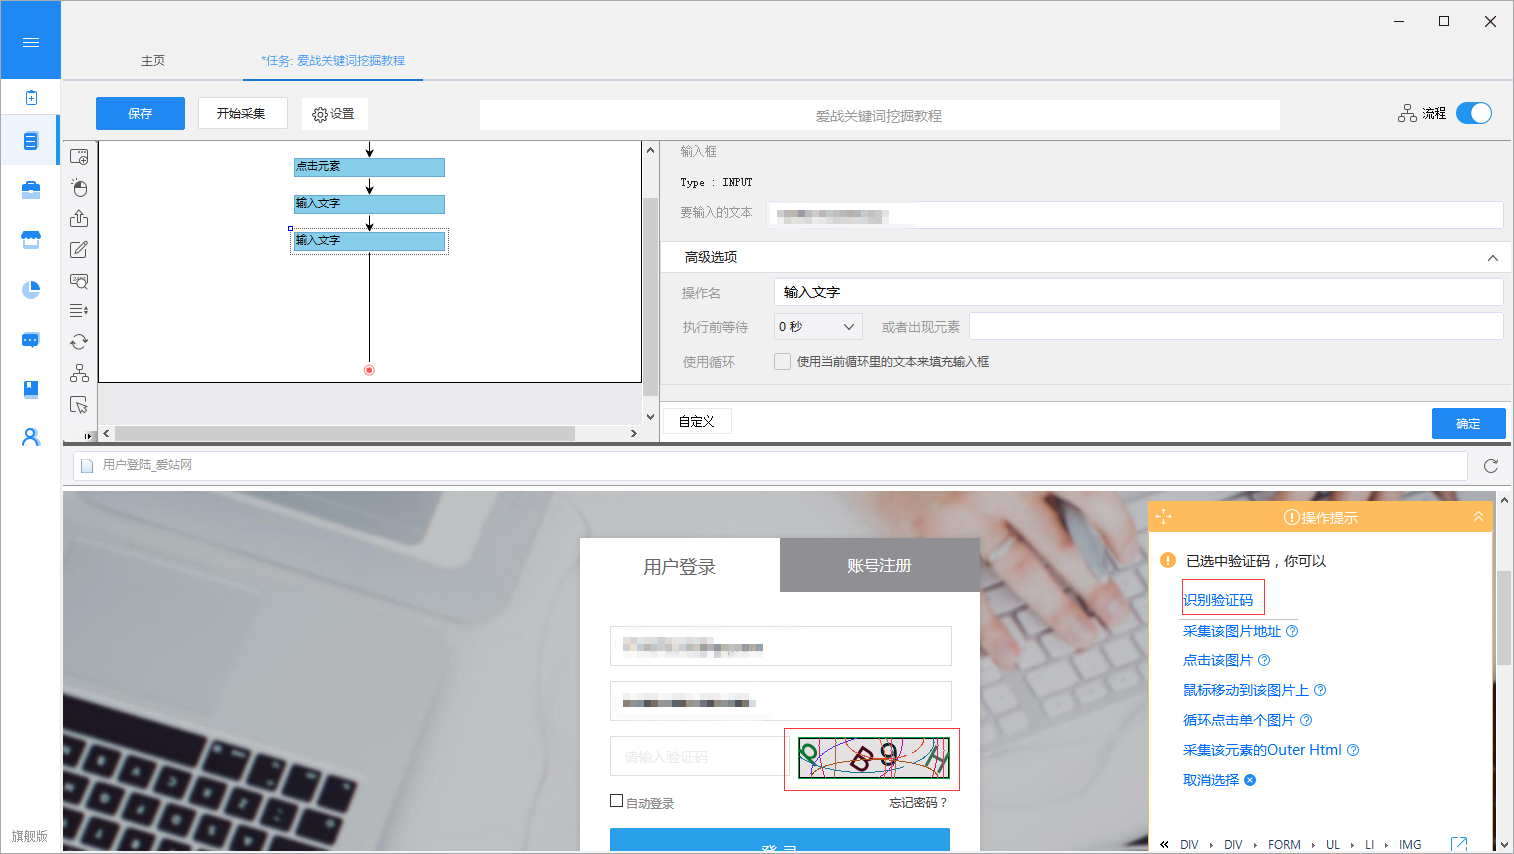This screenshot has width=1514, height=854.
Task: Click the new task clipboard icon in sidebar
Action: (x=31, y=97)
